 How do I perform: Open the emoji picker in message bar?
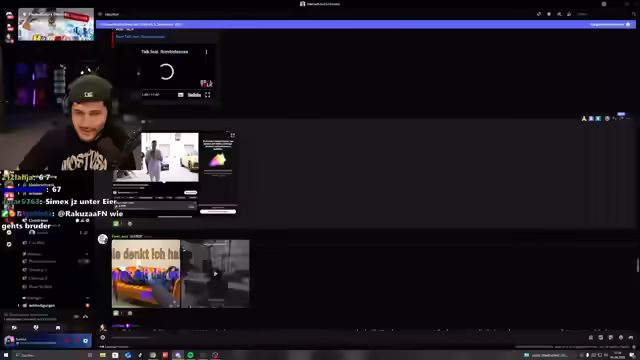[621, 338]
